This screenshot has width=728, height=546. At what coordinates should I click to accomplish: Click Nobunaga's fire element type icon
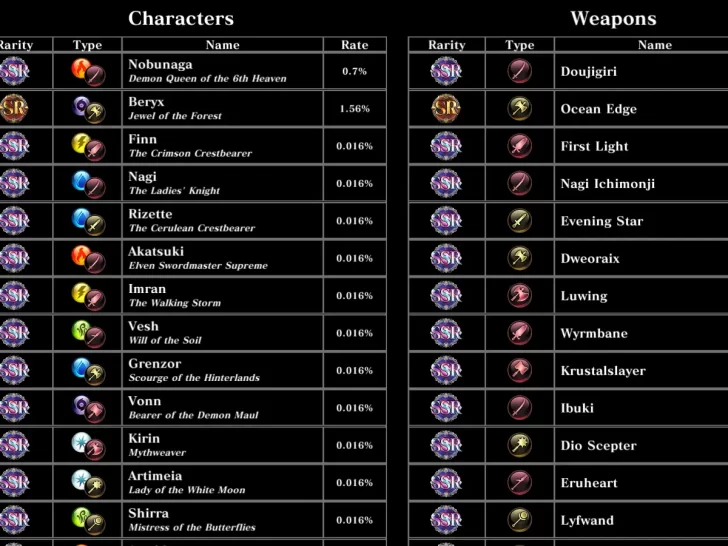(x=81, y=68)
